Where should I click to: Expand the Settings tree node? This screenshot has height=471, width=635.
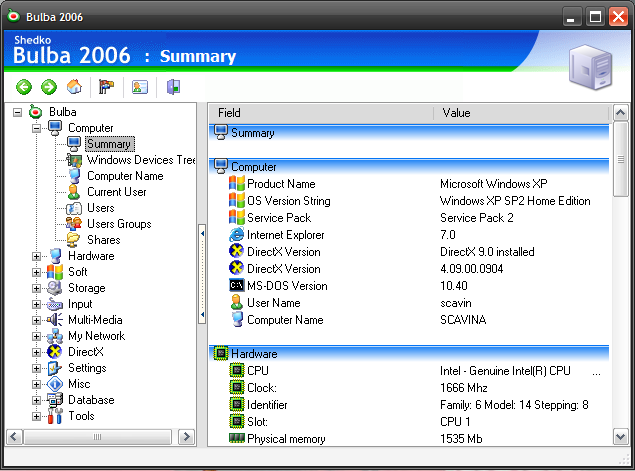[x=36, y=368]
